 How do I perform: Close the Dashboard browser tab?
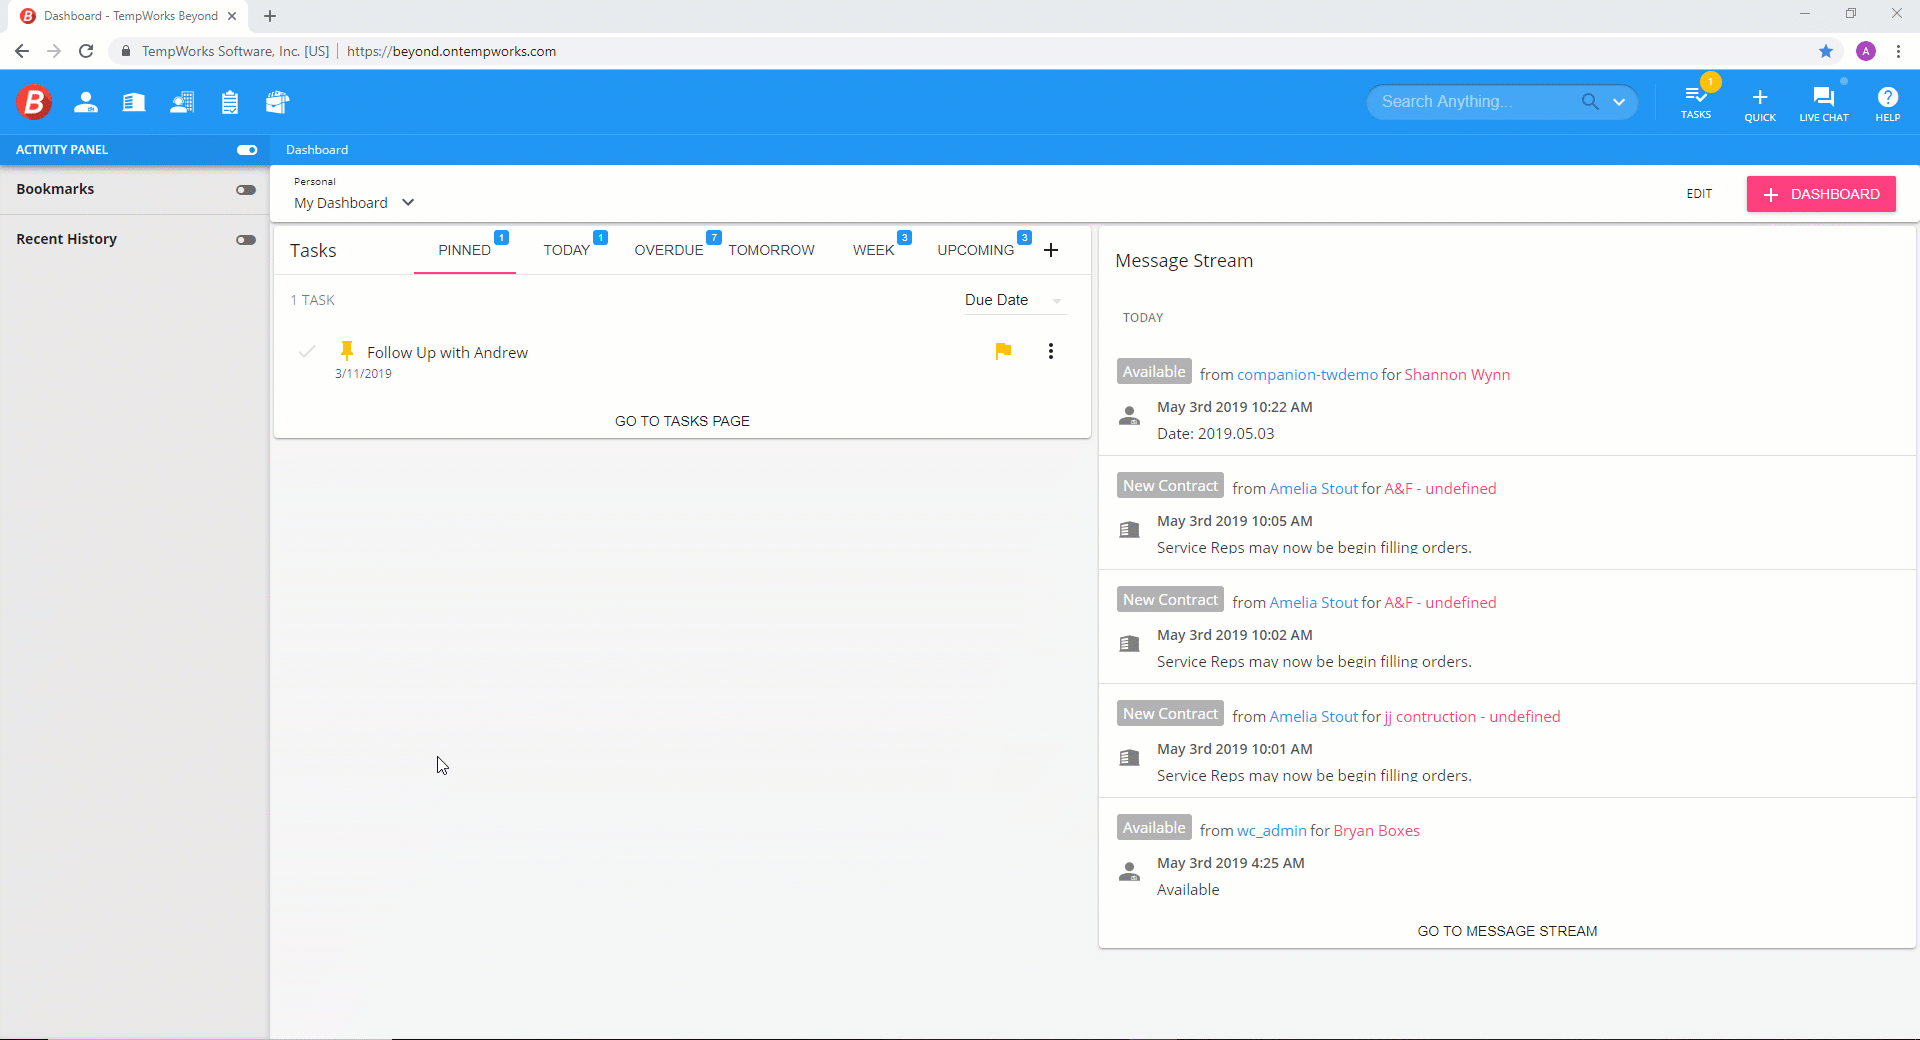[232, 16]
